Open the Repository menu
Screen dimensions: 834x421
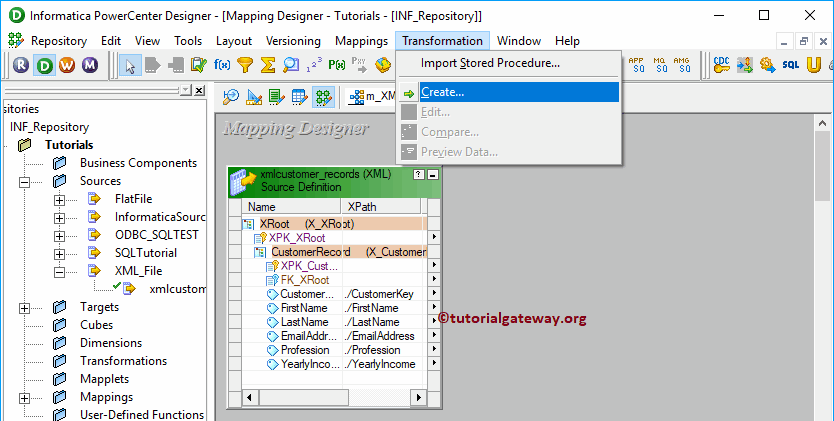(59, 41)
